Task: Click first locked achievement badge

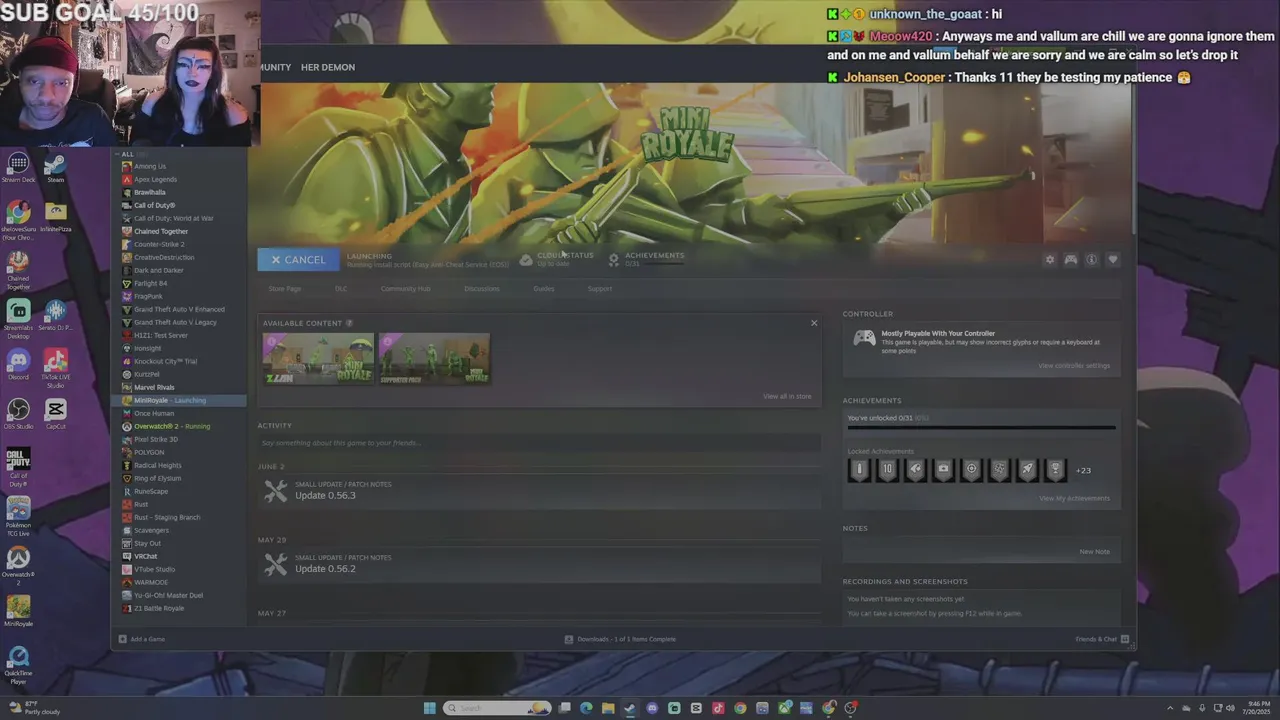Action: click(x=859, y=470)
